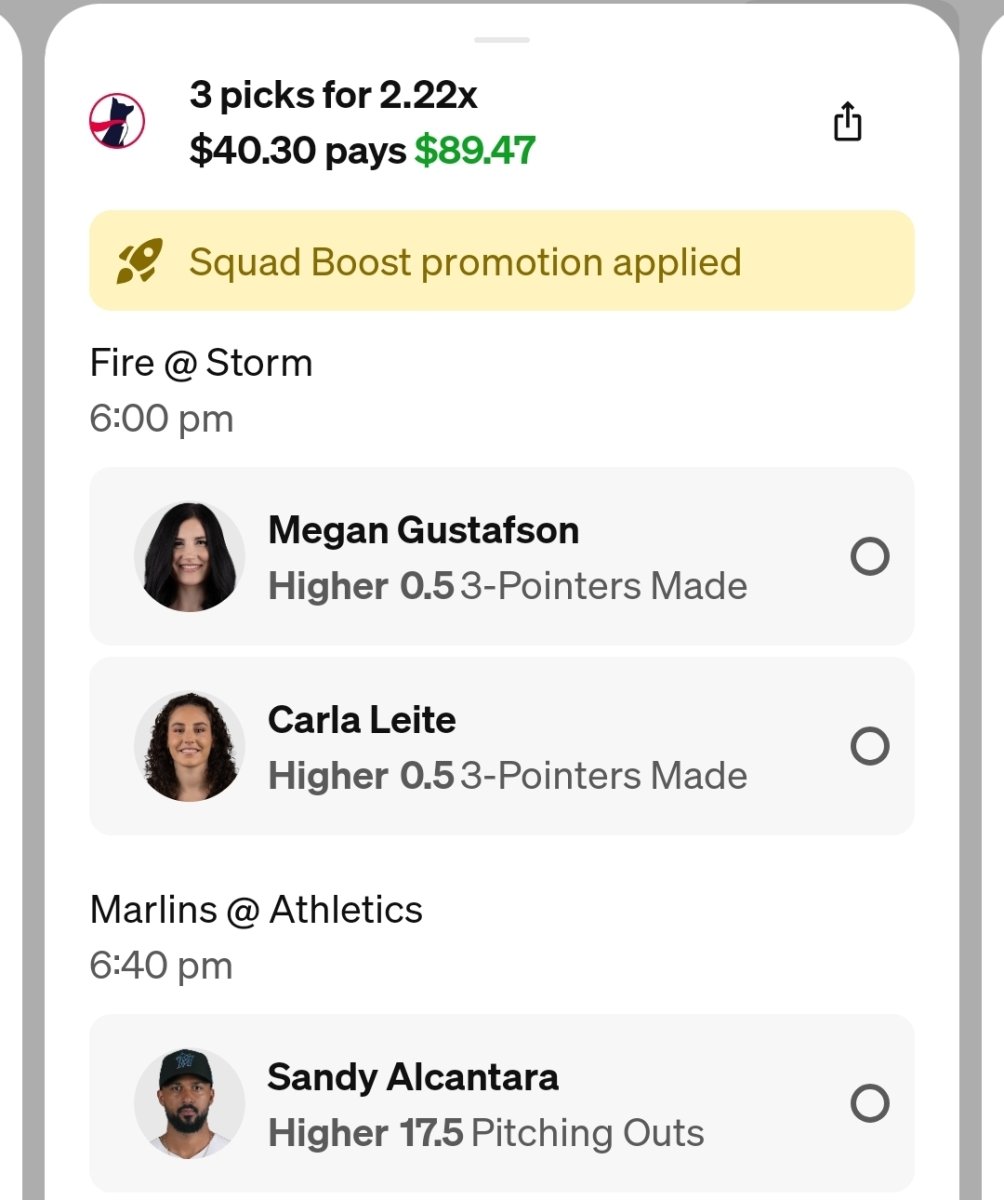This screenshot has height=1200, width=1004.
Task: Tap the Sandy Alcantara name
Action: click(x=413, y=1077)
